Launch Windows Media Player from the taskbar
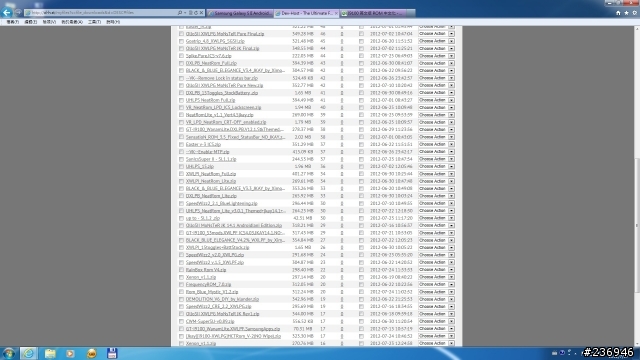 point(70,353)
